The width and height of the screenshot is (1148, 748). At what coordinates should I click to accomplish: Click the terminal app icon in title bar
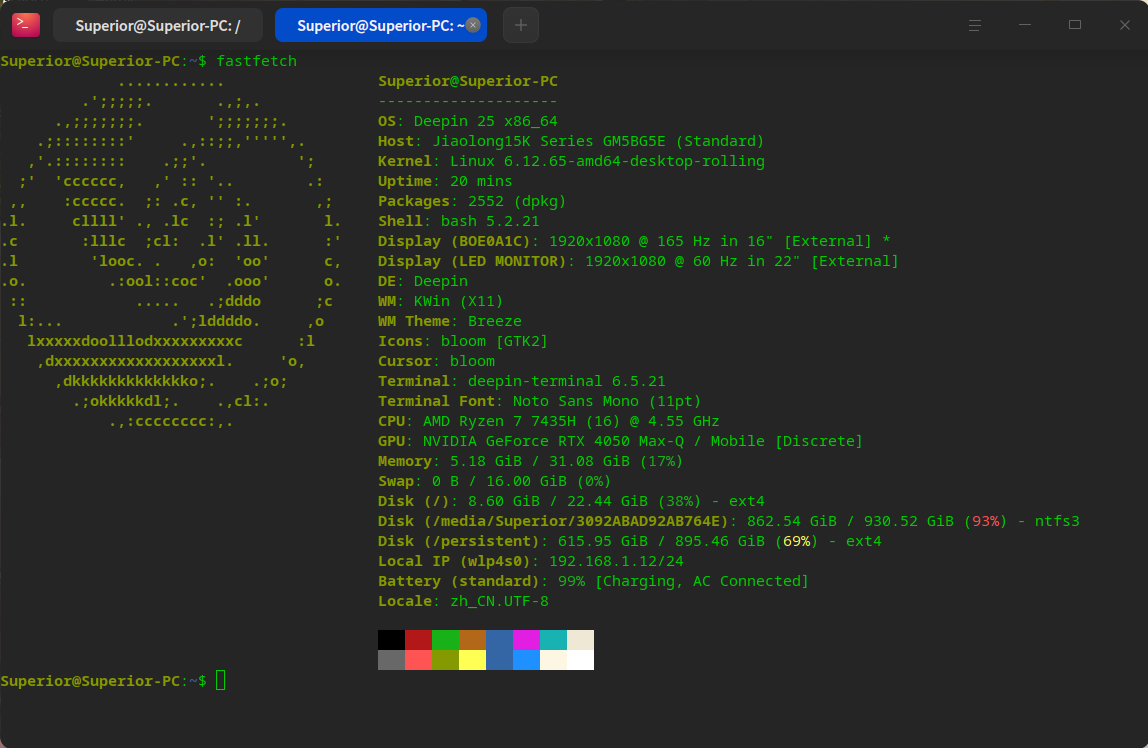tap(26, 25)
